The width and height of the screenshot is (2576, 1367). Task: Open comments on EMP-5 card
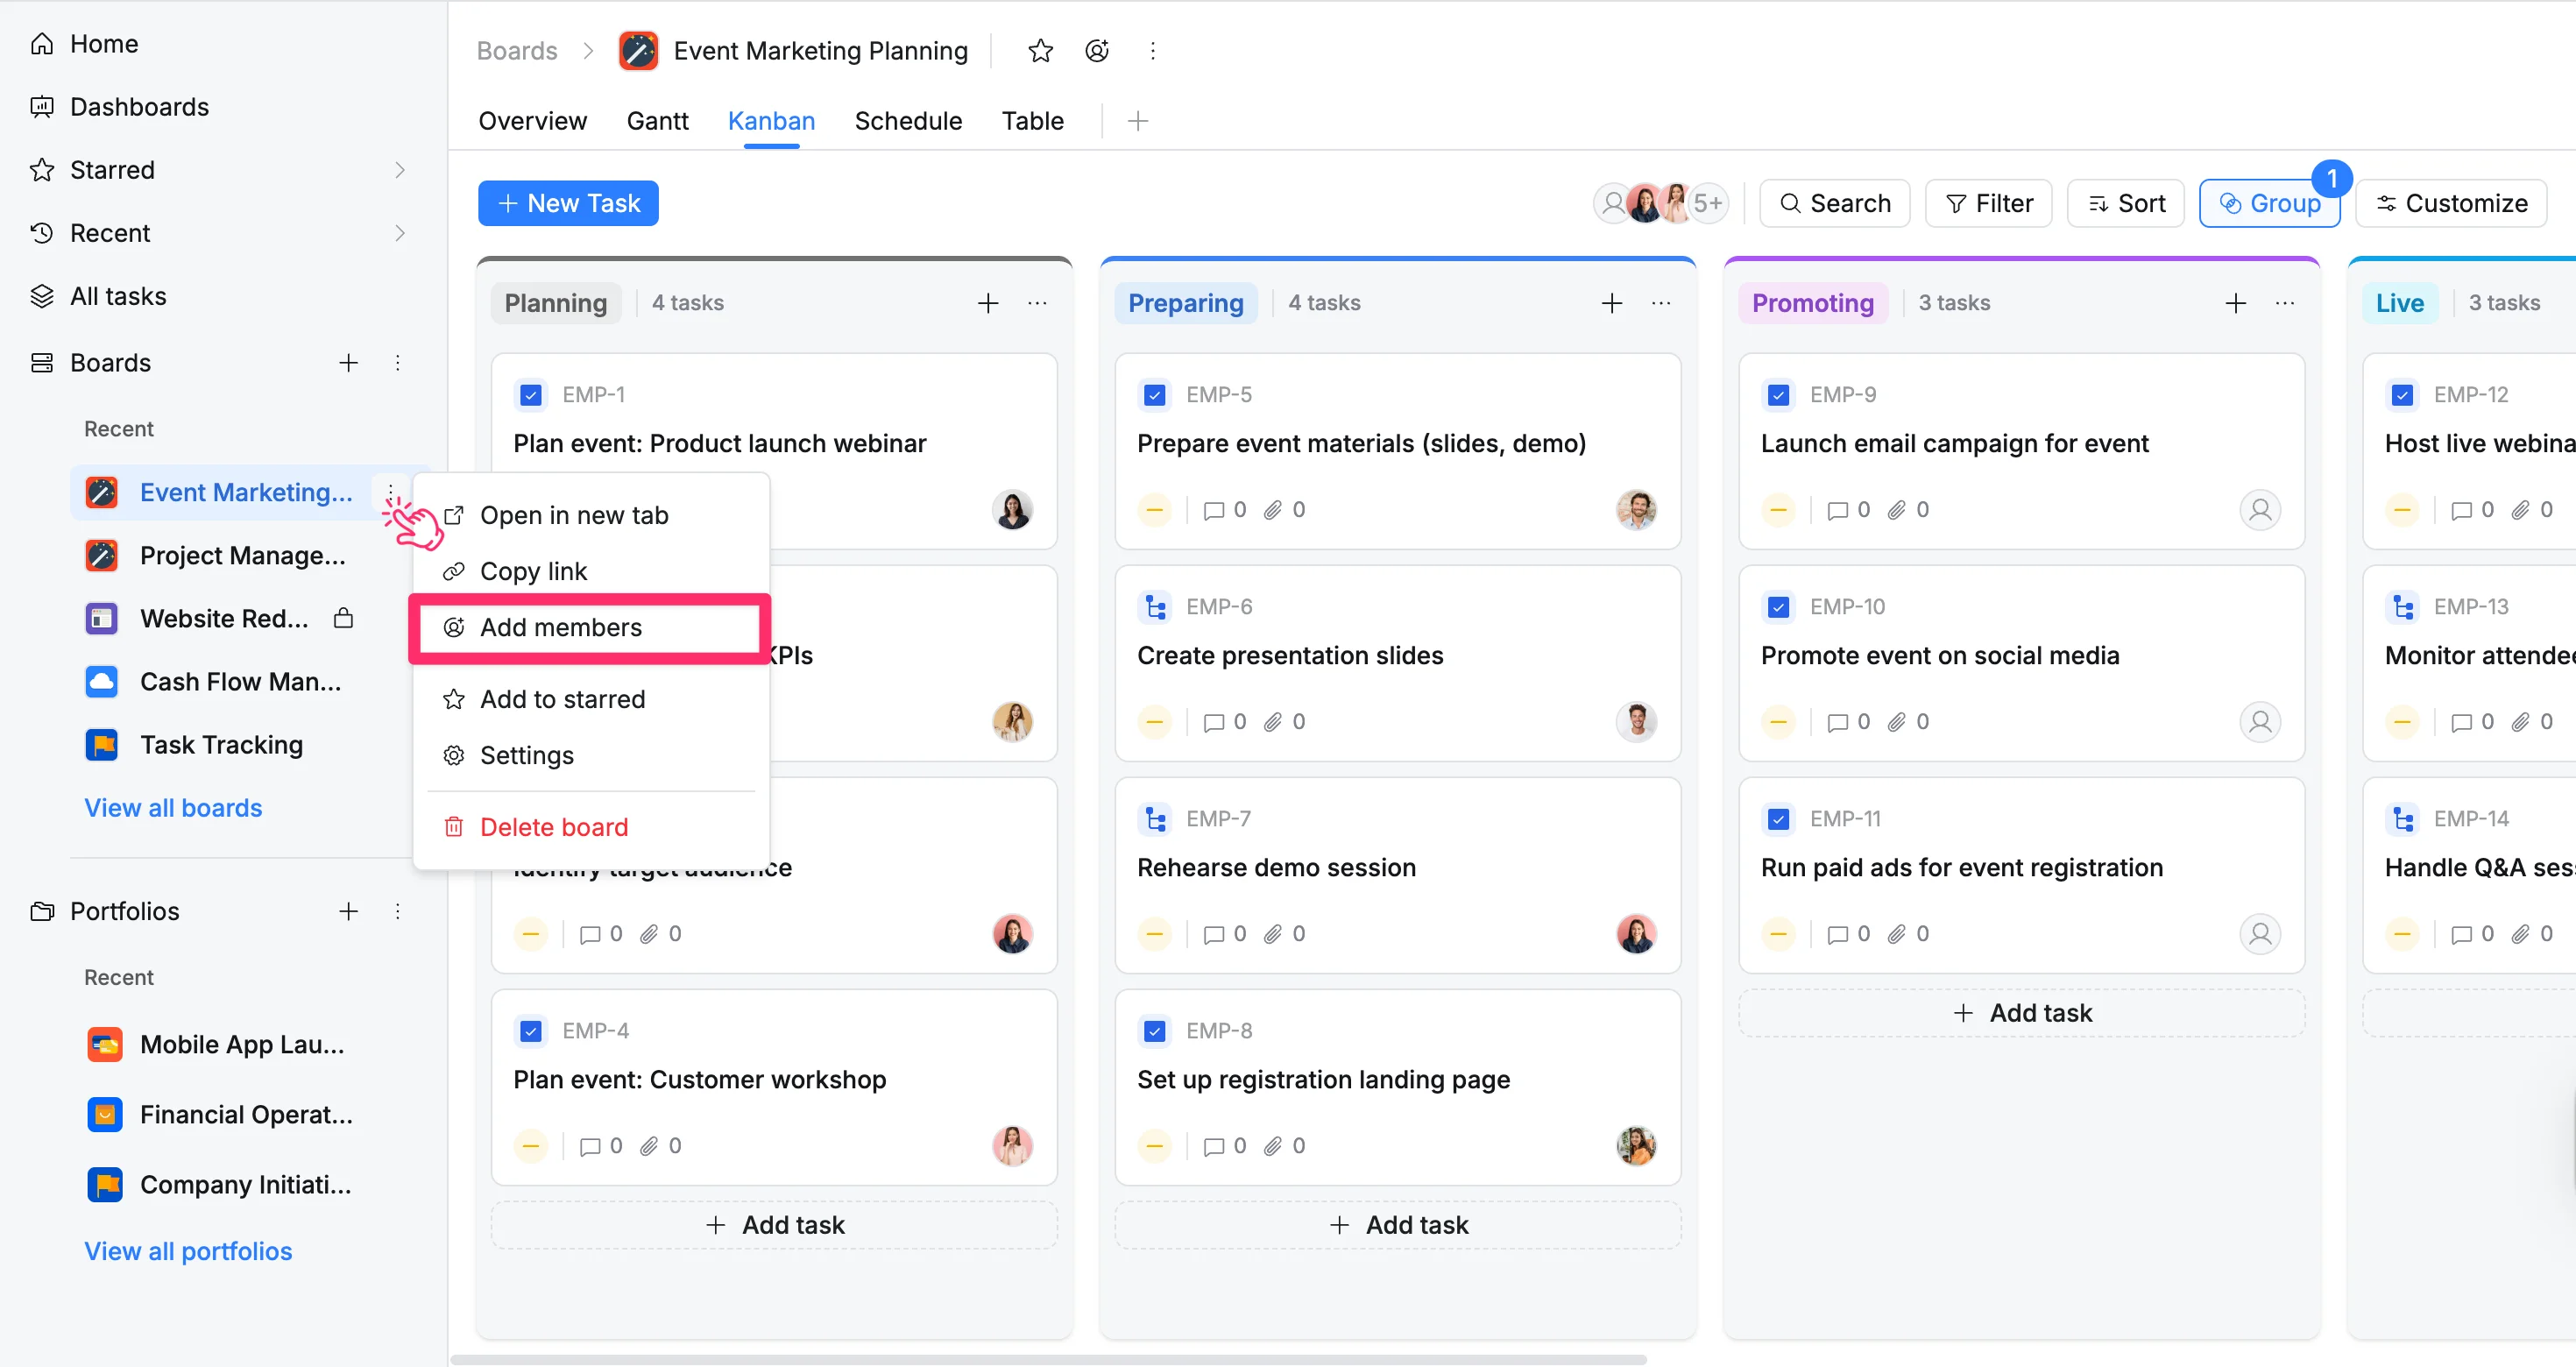tap(1225, 510)
